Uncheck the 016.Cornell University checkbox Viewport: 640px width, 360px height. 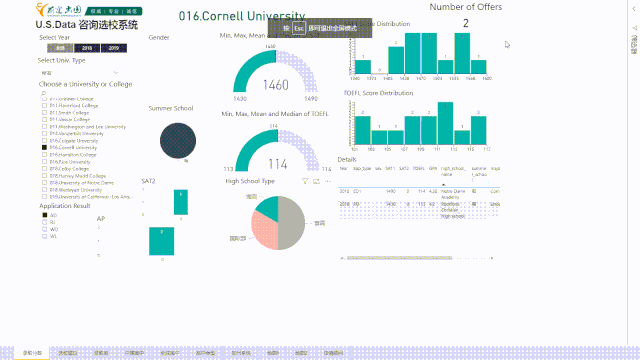pyautogui.click(x=44, y=147)
